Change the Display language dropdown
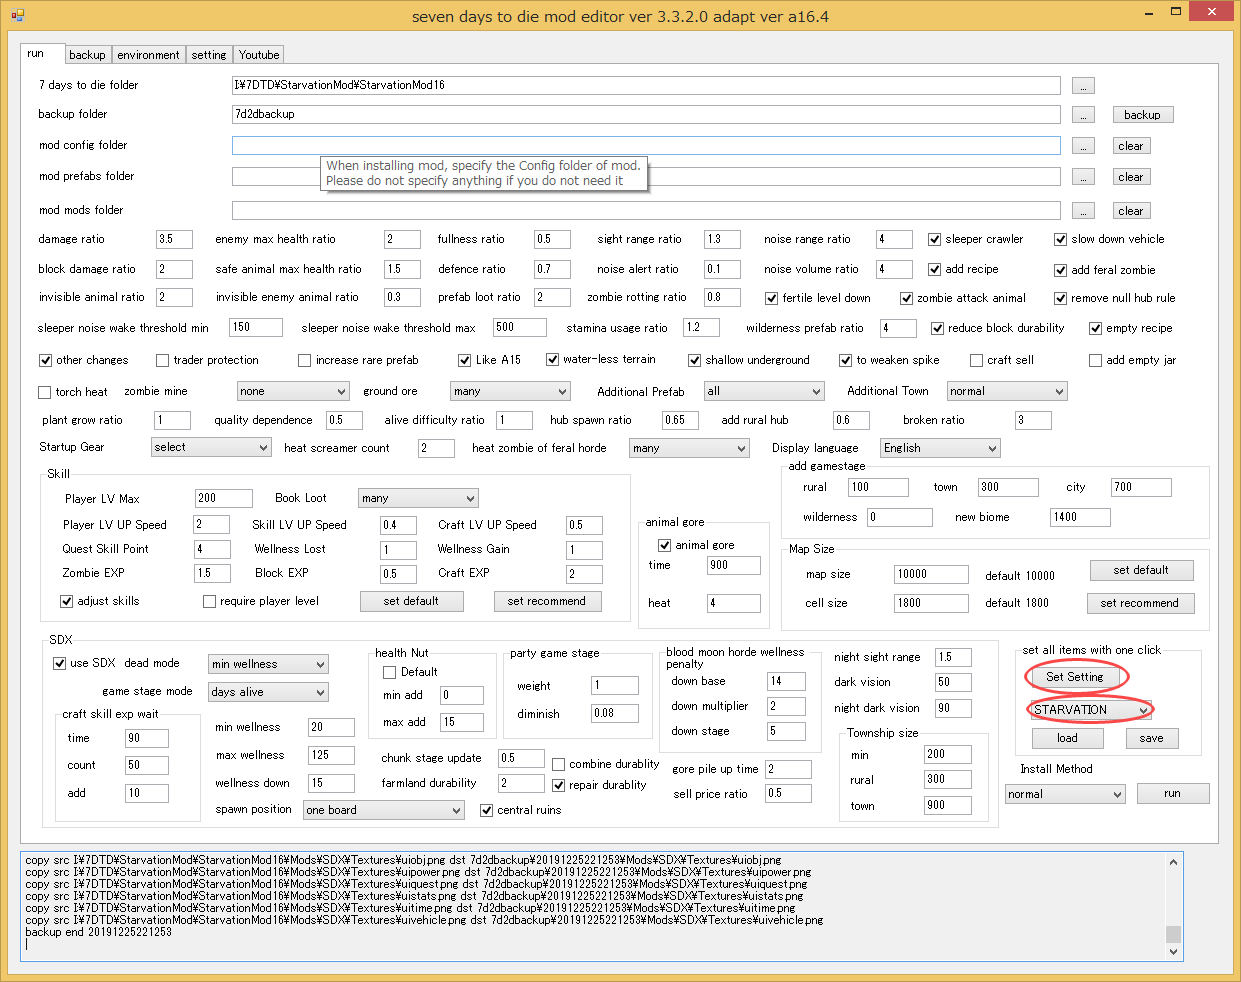 pos(940,449)
